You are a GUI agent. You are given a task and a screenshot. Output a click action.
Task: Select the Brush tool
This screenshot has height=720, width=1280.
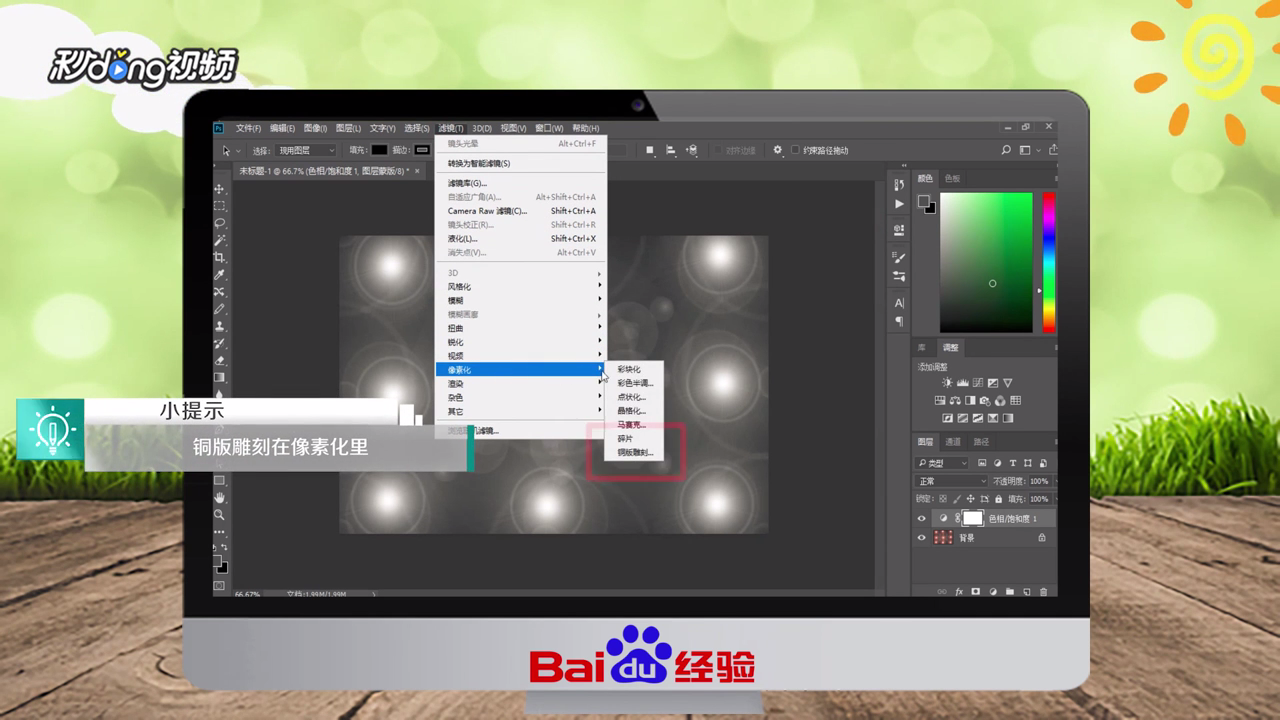tap(220, 309)
